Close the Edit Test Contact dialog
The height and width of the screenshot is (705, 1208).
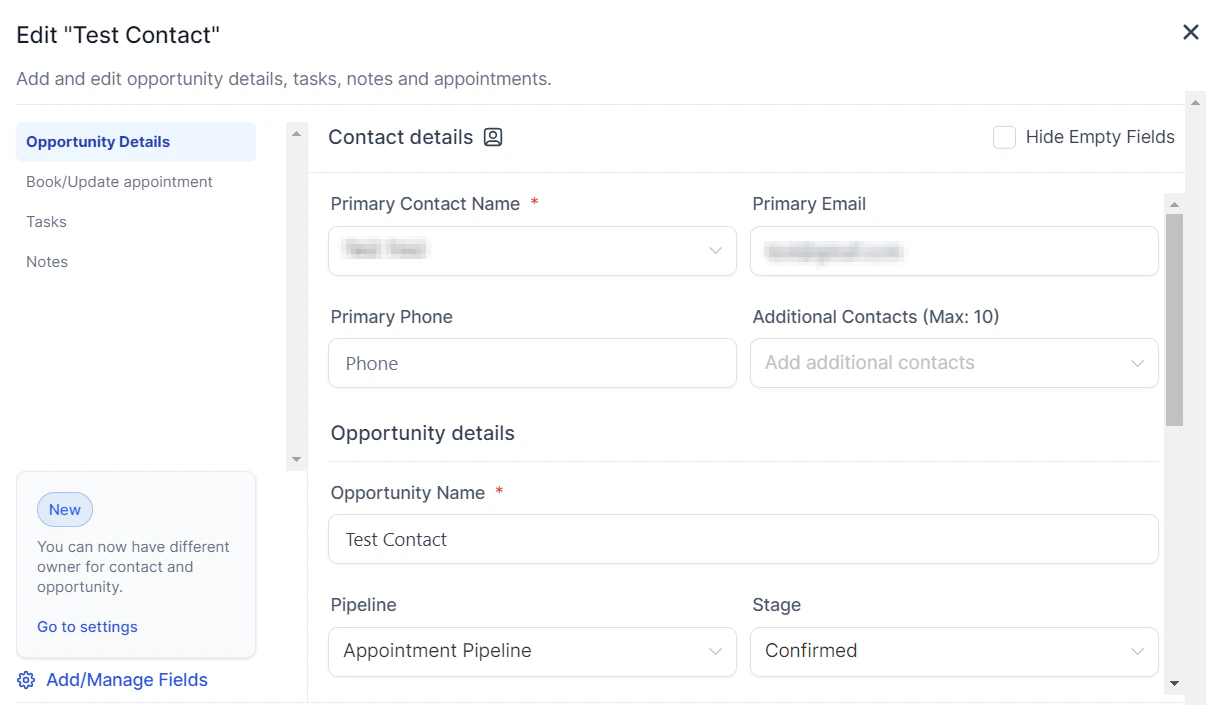click(1190, 32)
